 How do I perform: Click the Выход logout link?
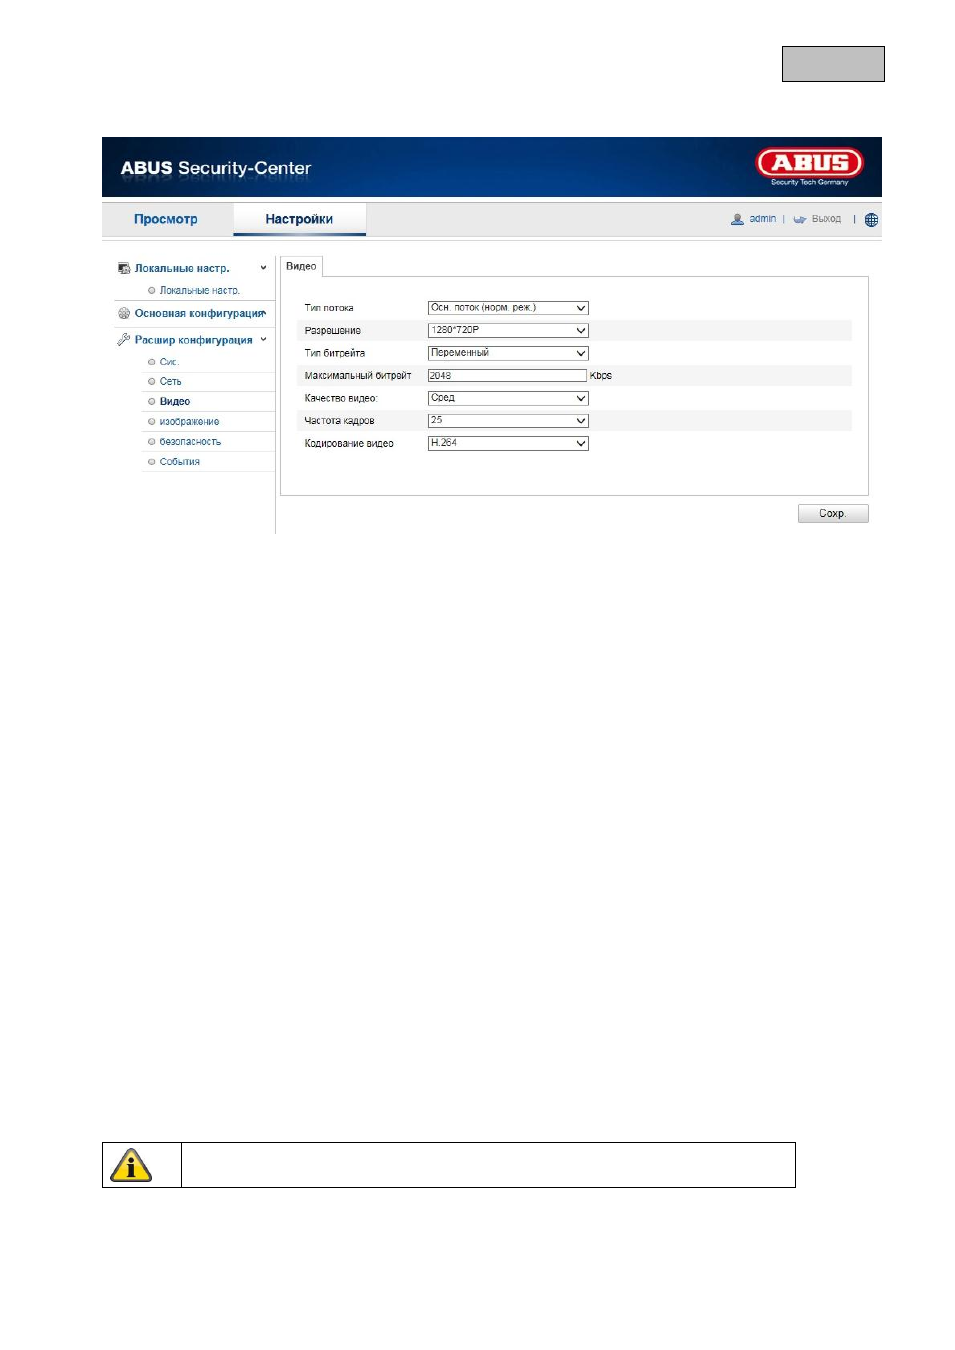[826, 219]
